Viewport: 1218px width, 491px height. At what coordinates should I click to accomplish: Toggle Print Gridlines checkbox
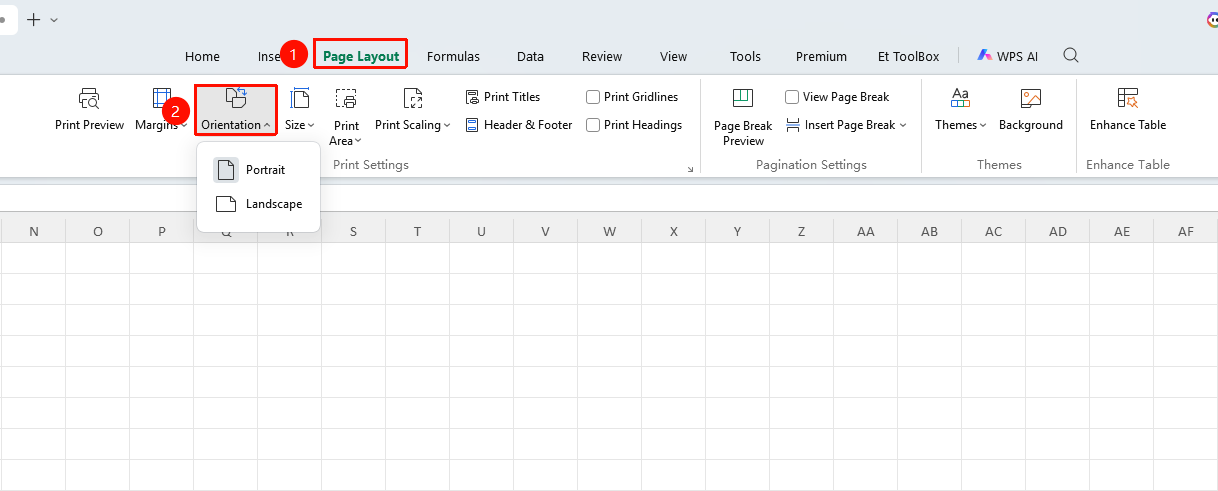593,97
